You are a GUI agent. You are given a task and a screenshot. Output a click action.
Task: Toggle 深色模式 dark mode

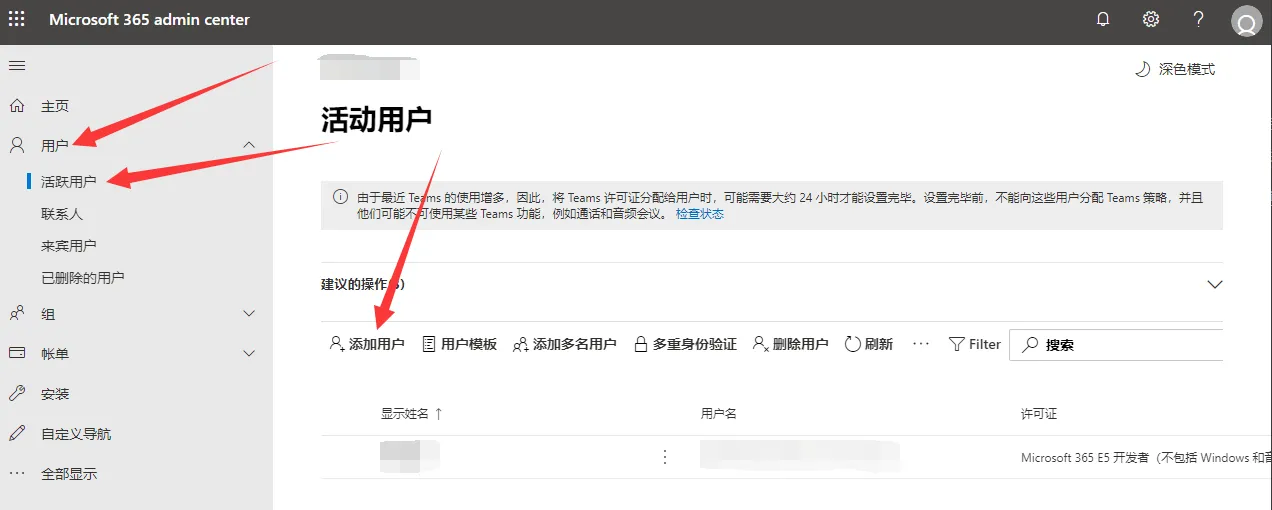pos(1175,69)
